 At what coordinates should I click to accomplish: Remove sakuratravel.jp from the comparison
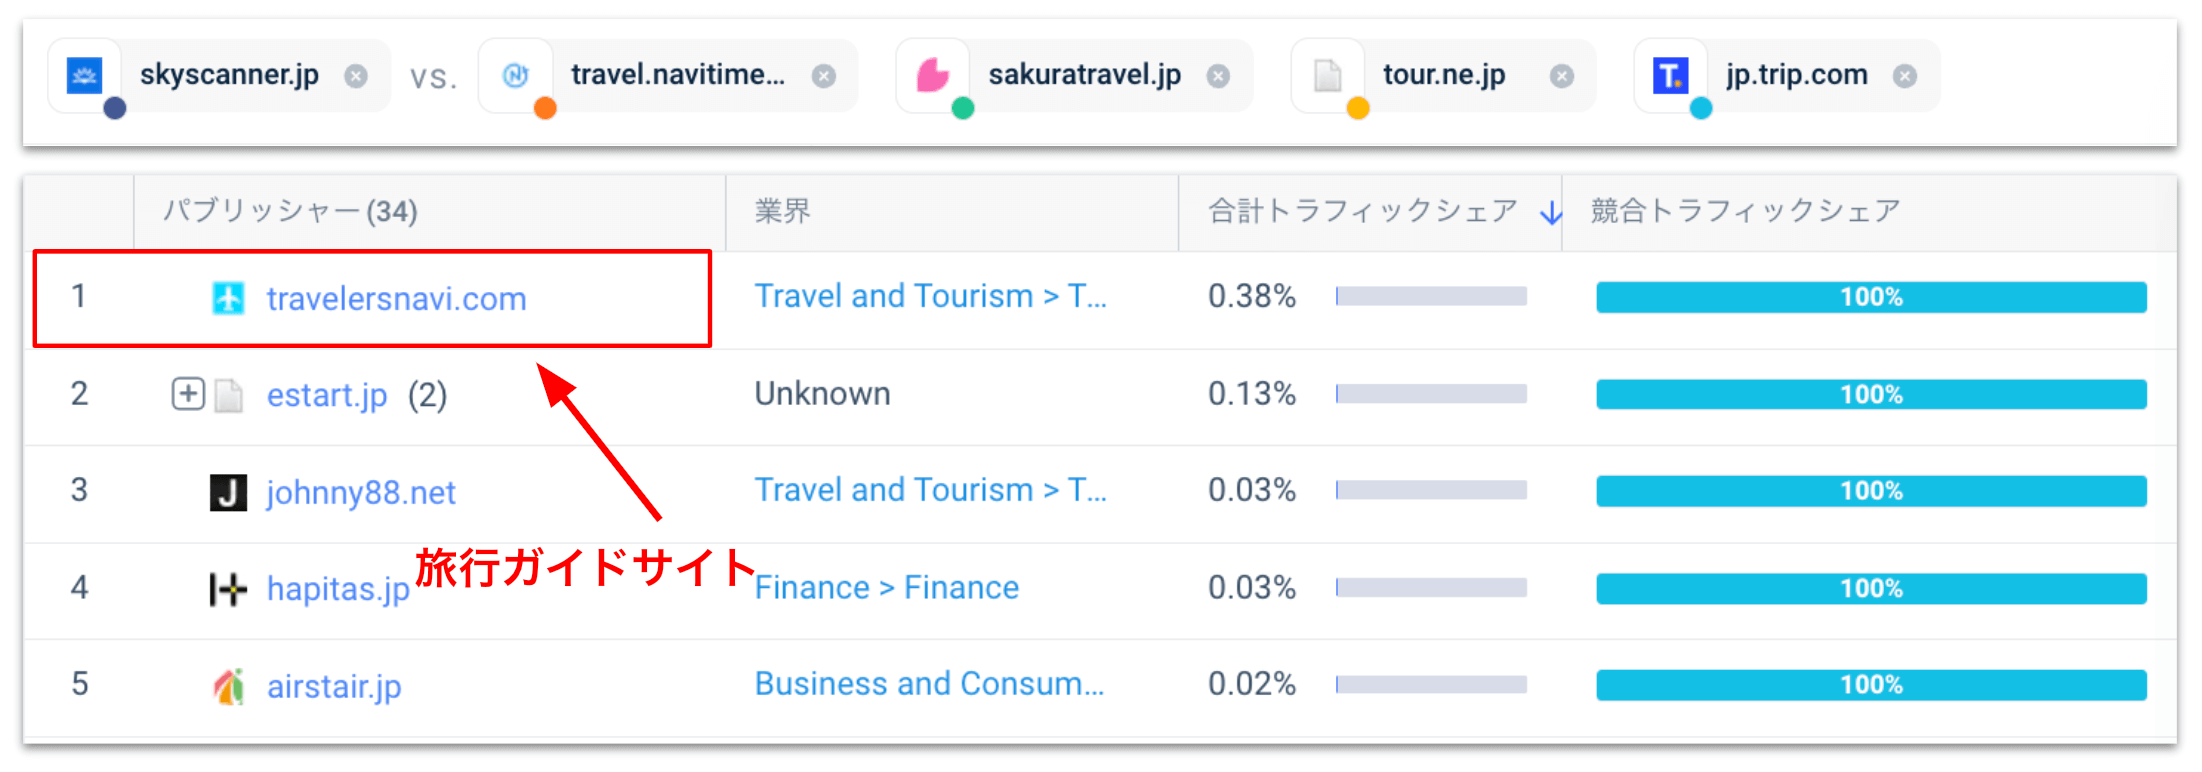pos(1218,74)
